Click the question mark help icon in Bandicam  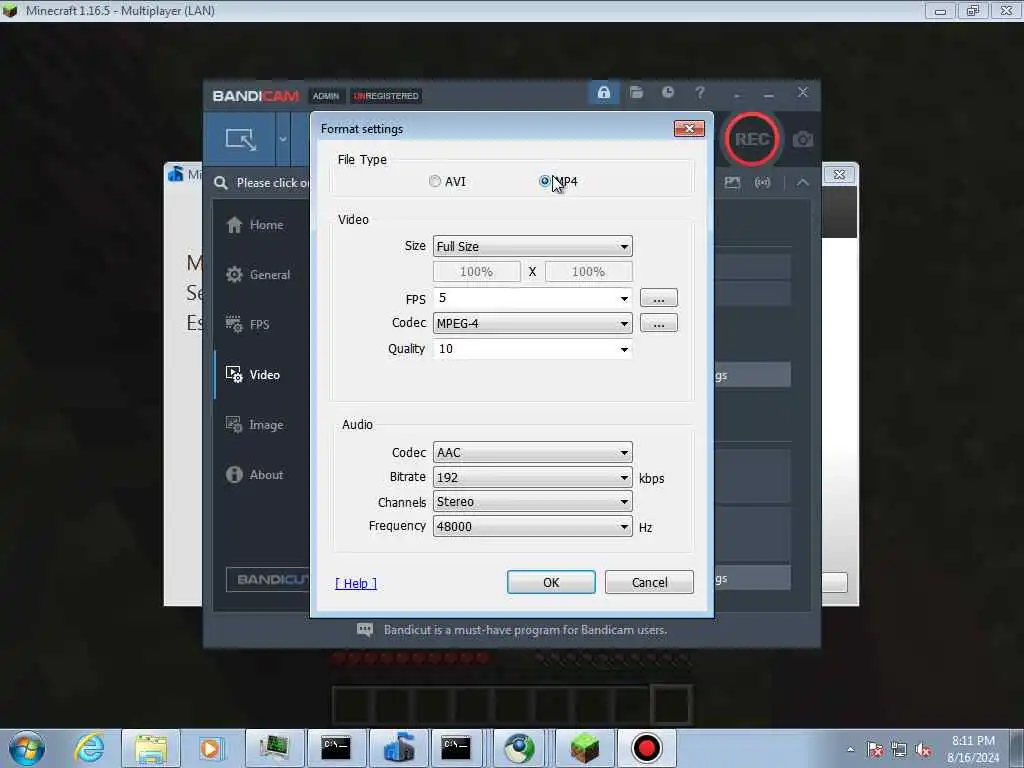[699, 93]
